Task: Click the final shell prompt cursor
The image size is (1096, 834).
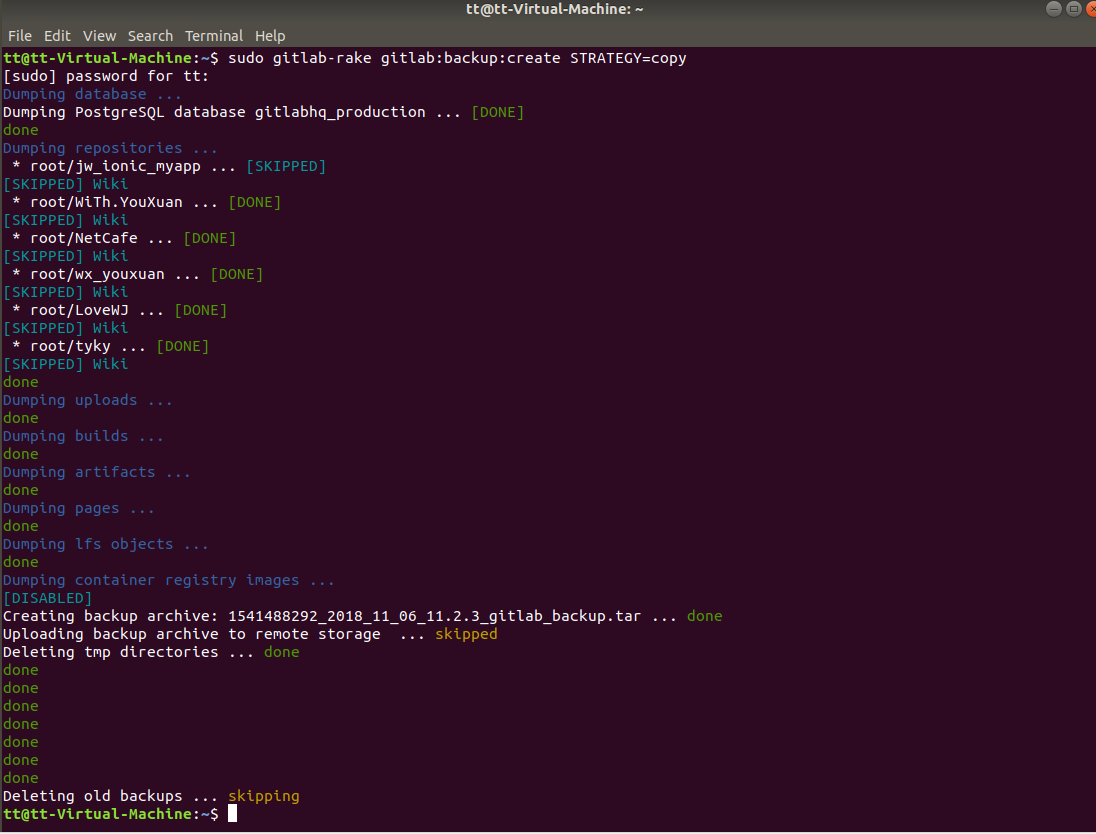Action: coord(233,814)
